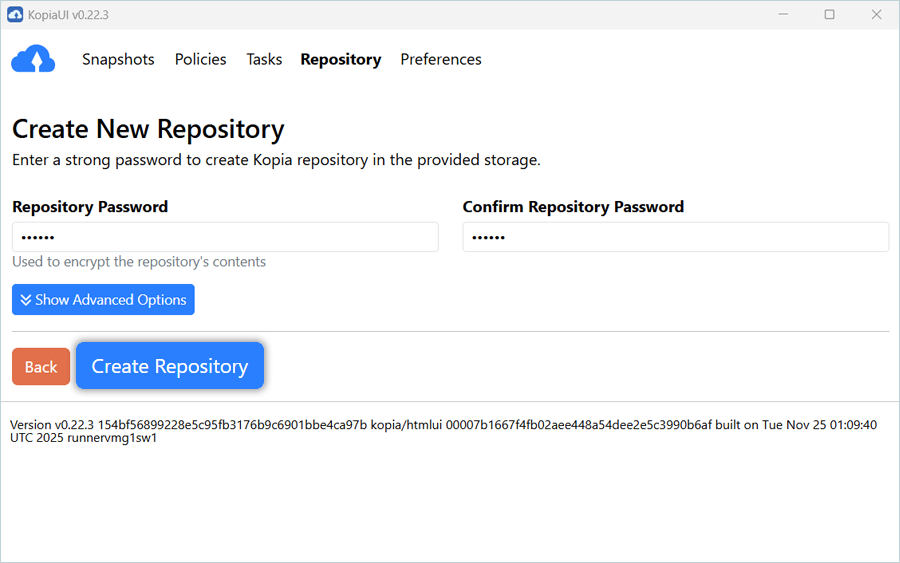This screenshot has width=900, height=563.
Task: Open the Snapshots tab
Action: 118,60
